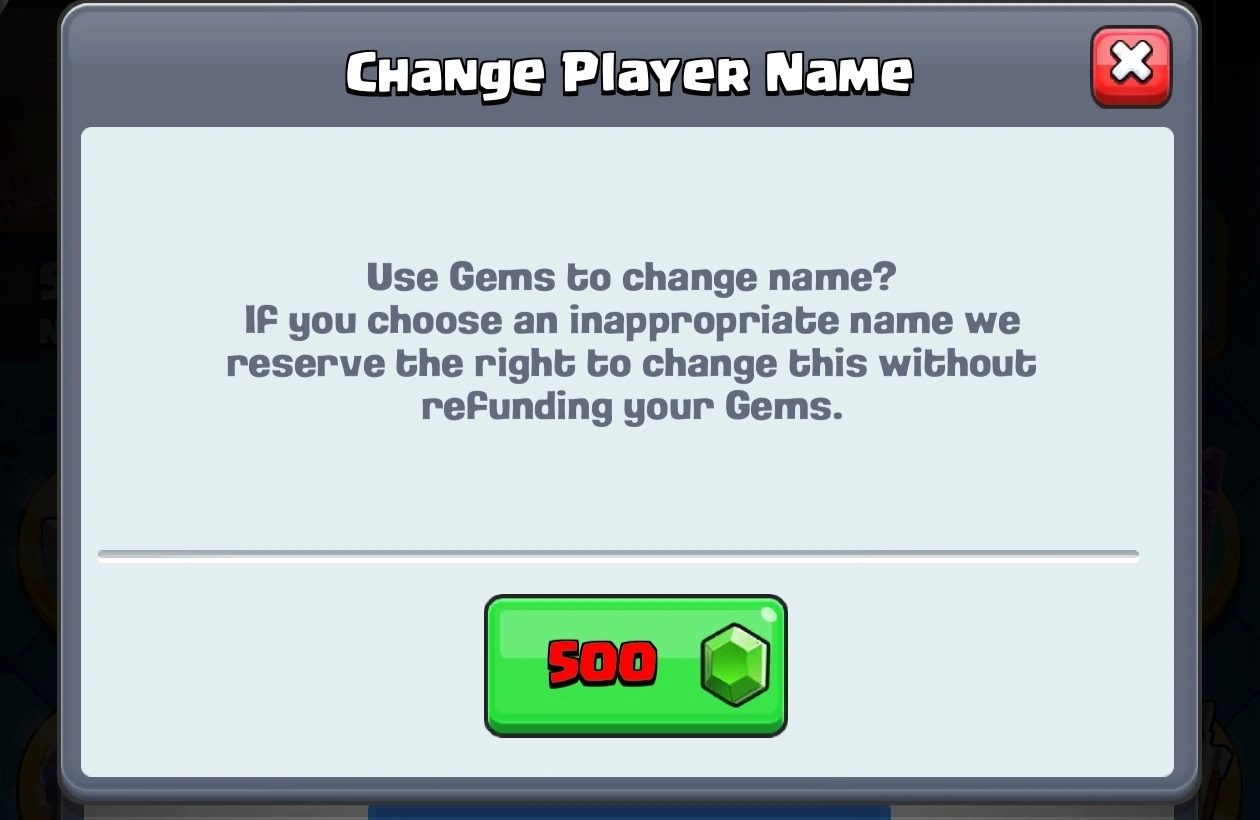Click the Change Player Name title text

(x=629, y=74)
